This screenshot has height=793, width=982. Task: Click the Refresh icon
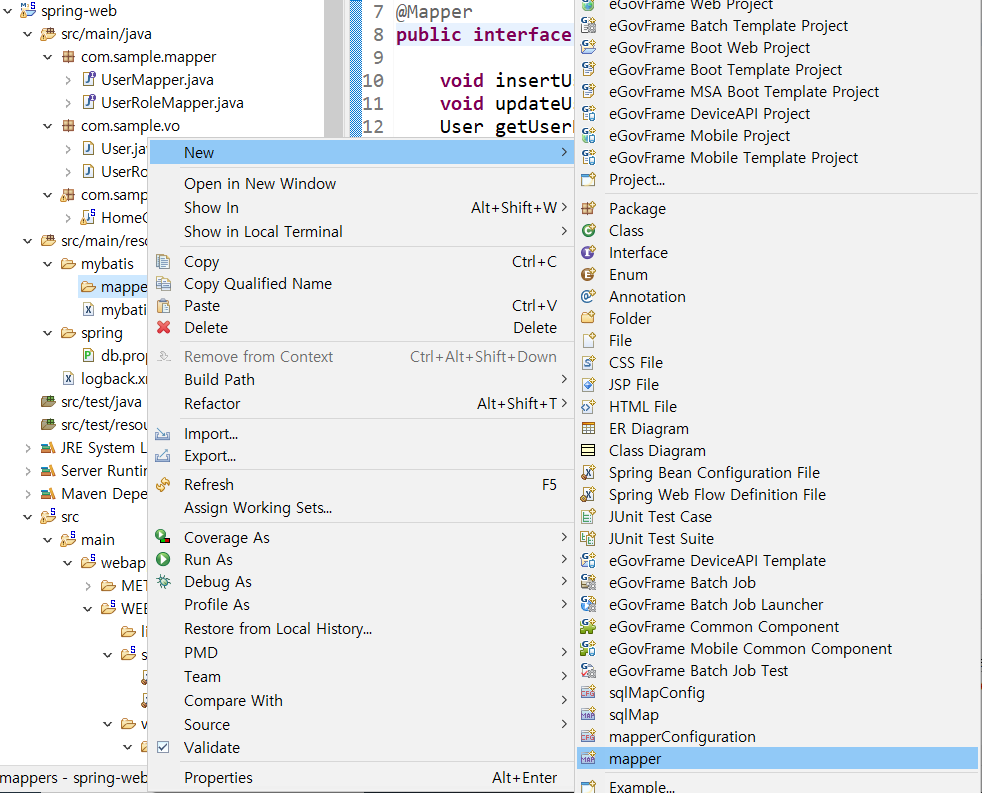163,484
